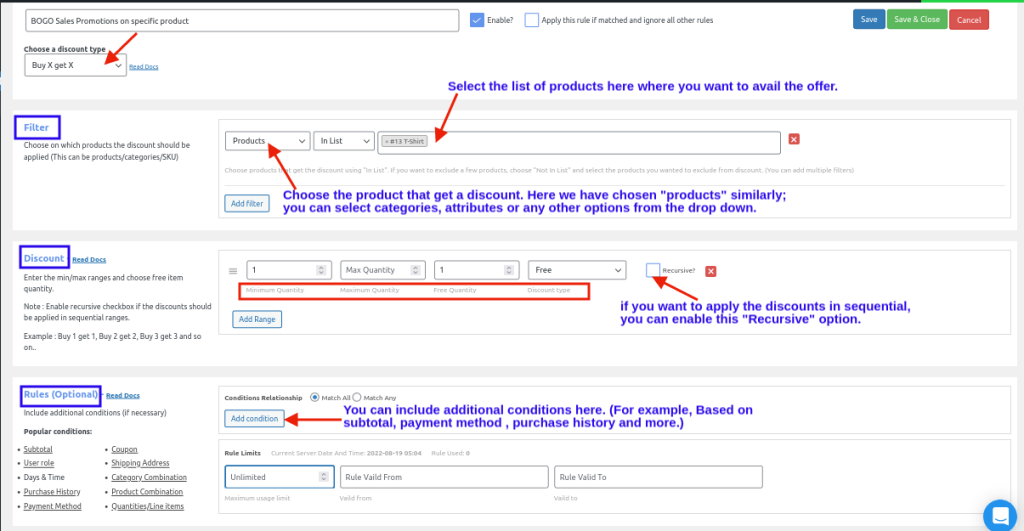Viewport: 1024px width, 531px height.
Task: Open the In List condition dropdown
Action: click(344, 141)
